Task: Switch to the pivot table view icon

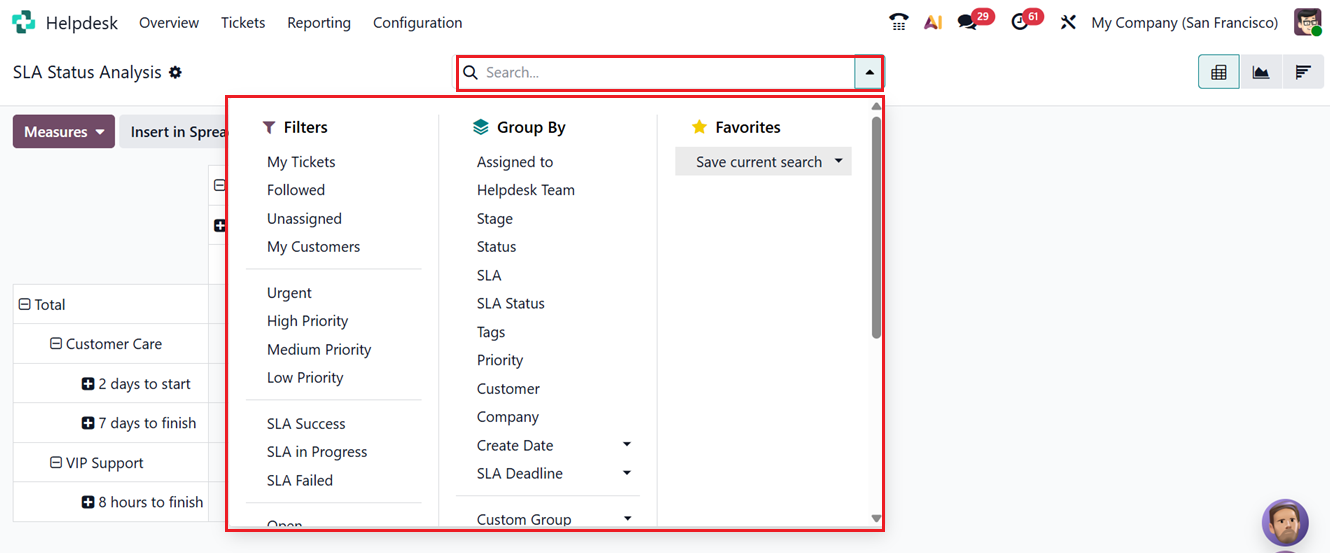Action: (x=1218, y=72)
